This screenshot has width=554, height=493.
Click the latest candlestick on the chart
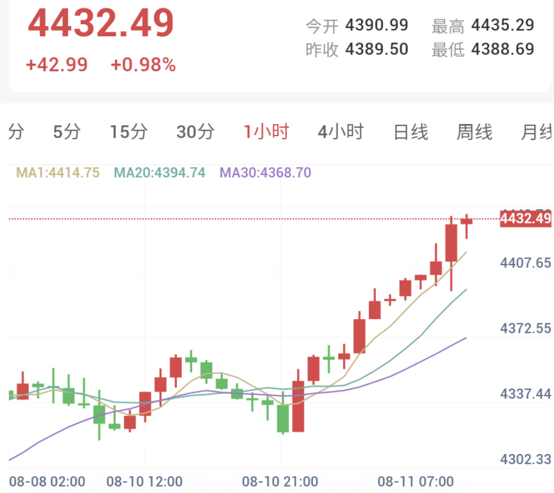[x=466, y=226]
